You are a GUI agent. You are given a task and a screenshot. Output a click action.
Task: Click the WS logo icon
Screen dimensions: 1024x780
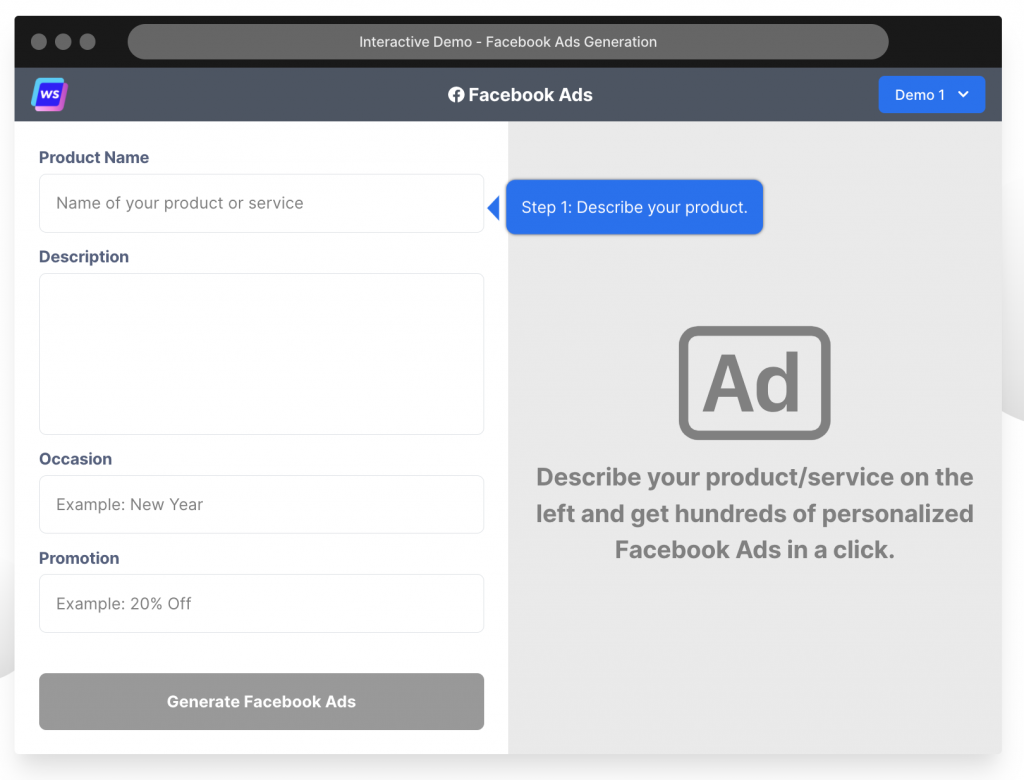[50, 95]
